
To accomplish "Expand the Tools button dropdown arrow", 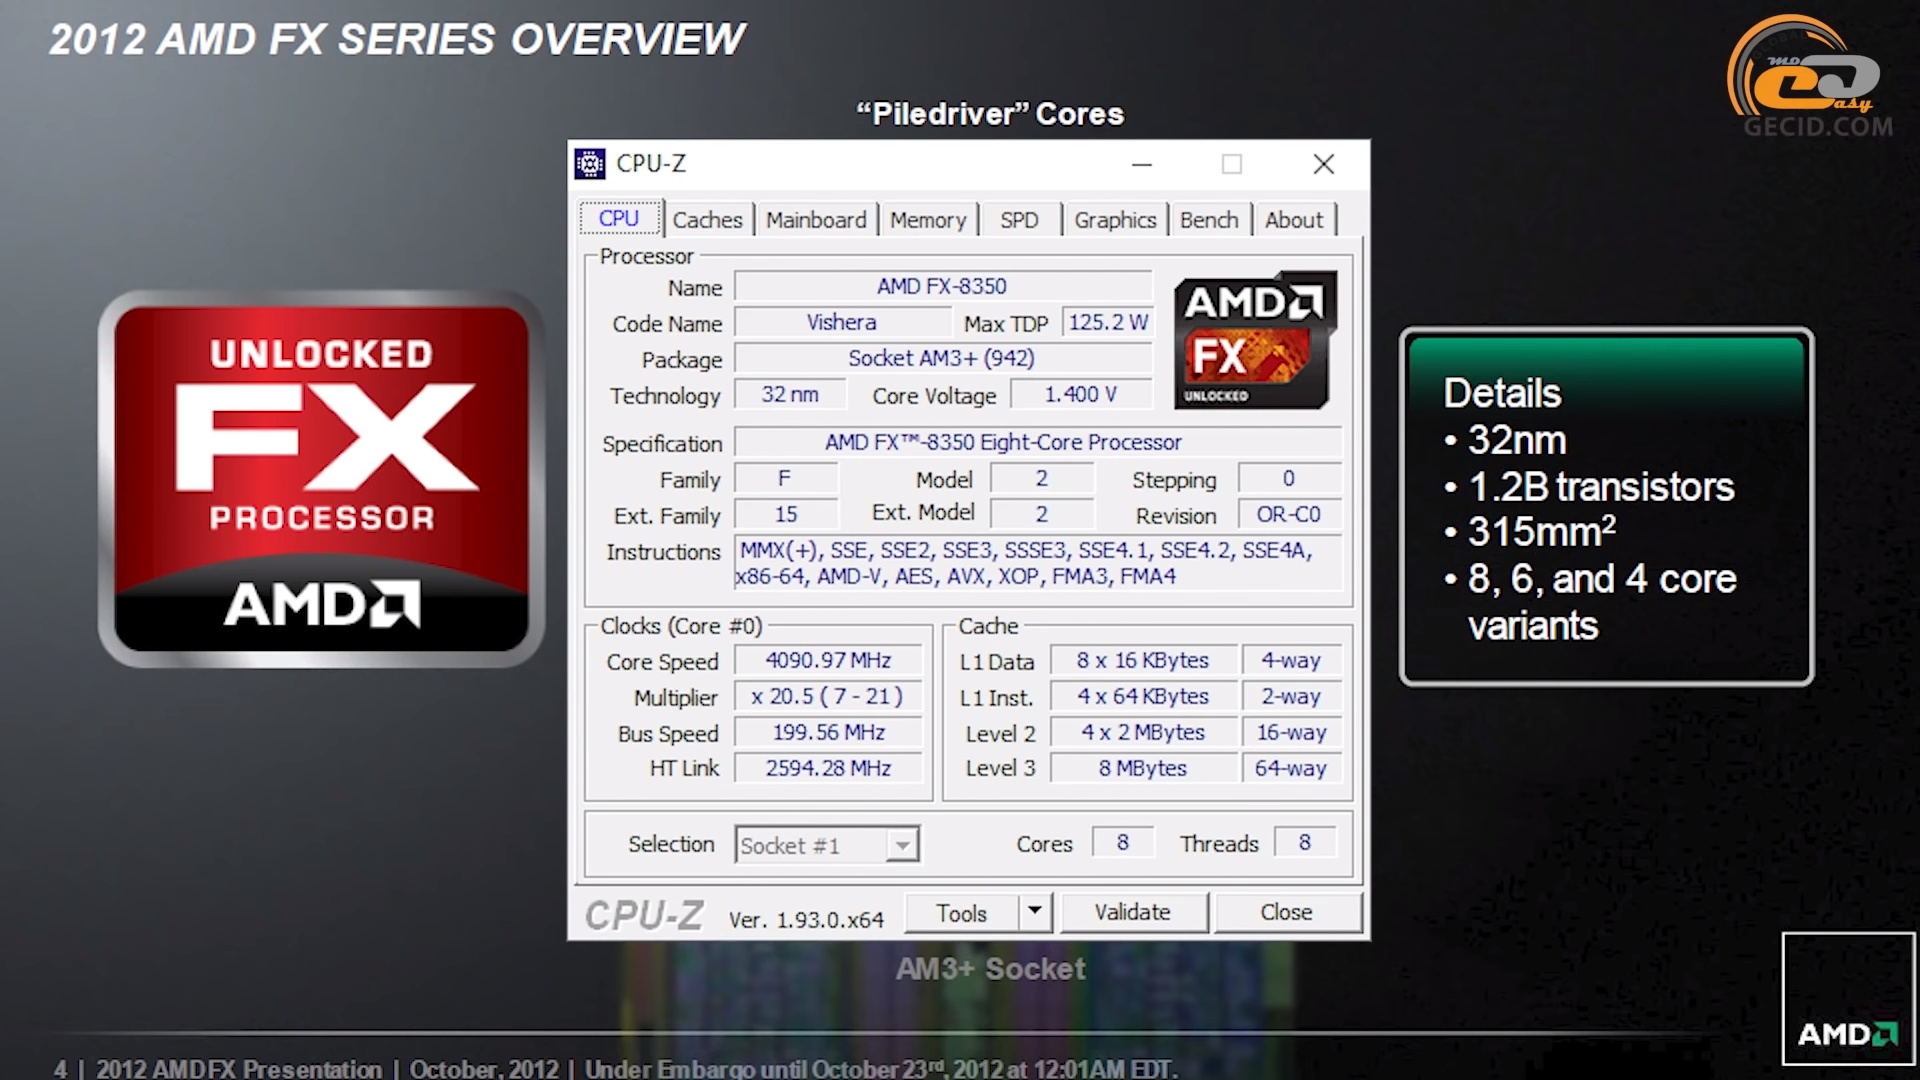I will point(1034,911).
